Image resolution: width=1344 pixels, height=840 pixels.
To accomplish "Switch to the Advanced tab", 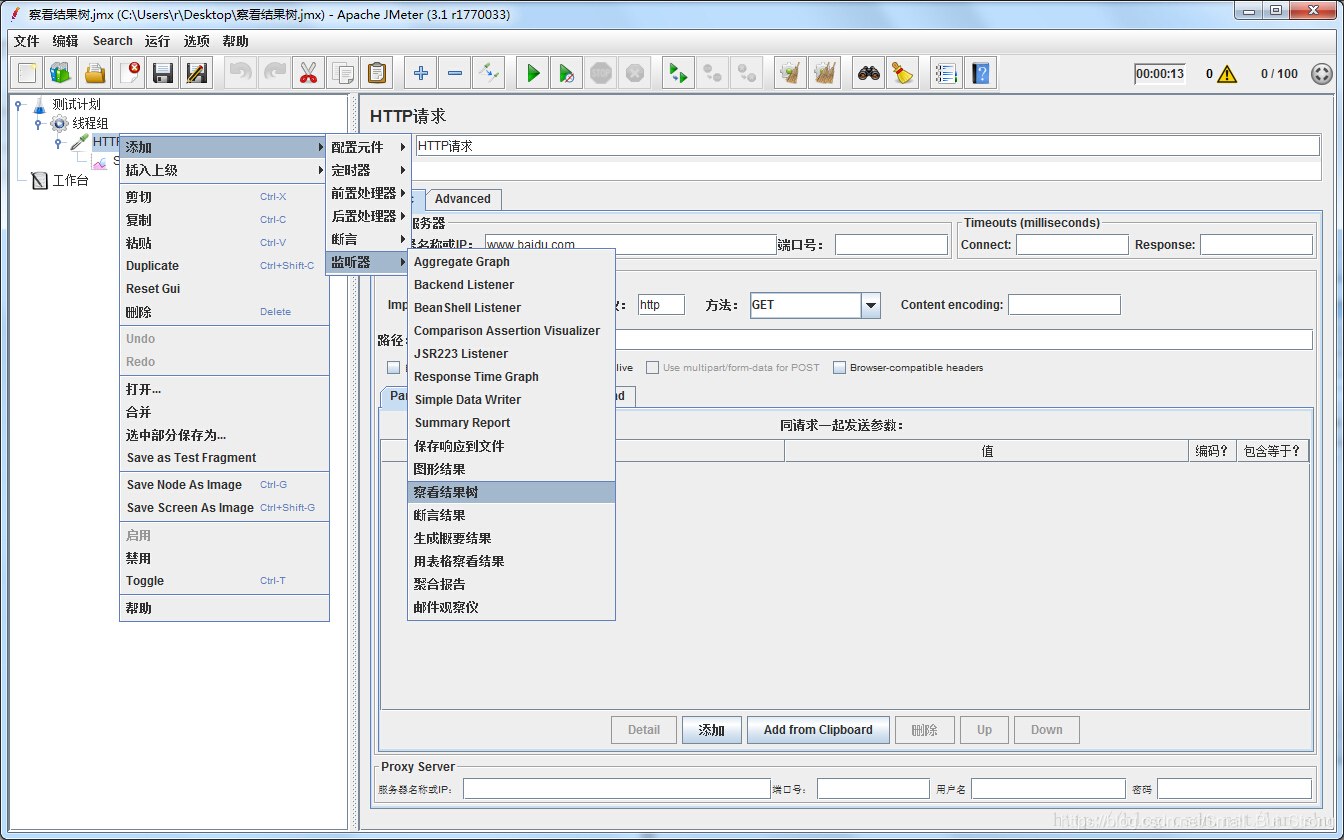I will [463, 199].
